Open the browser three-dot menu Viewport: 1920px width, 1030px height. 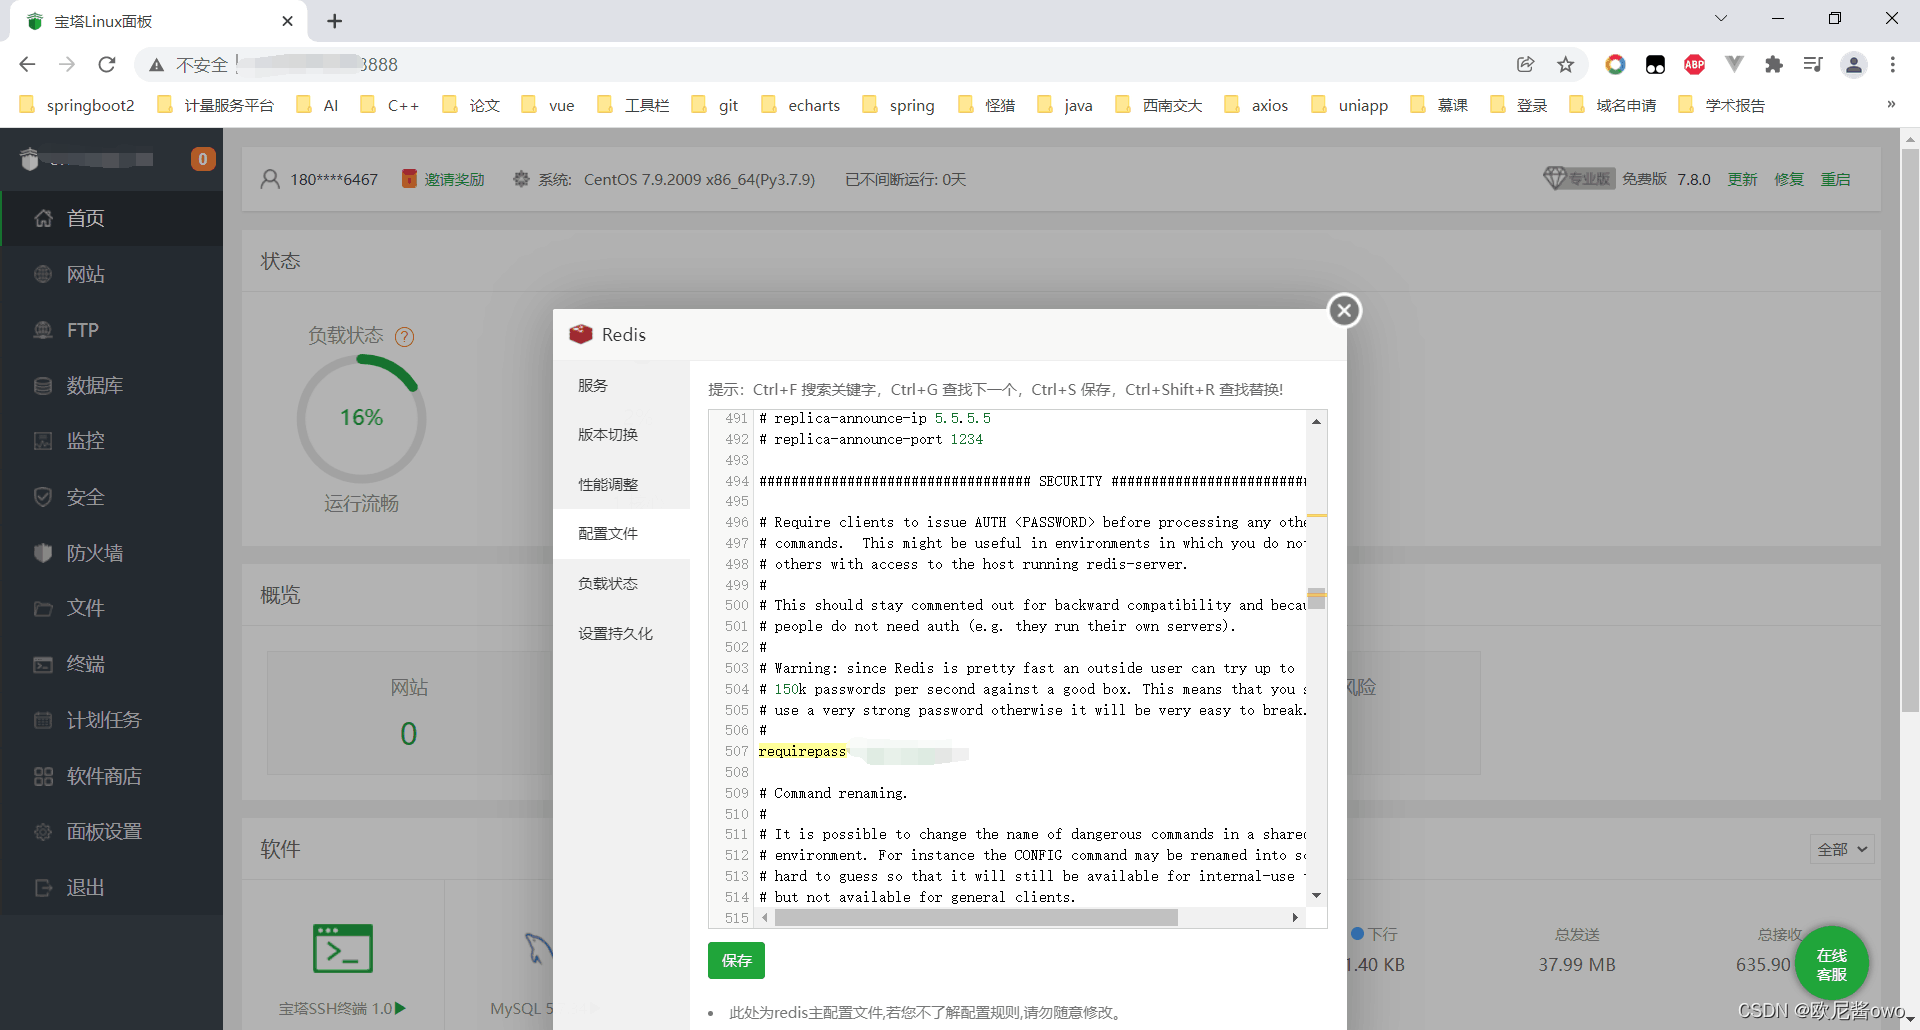click(1892, 64)
